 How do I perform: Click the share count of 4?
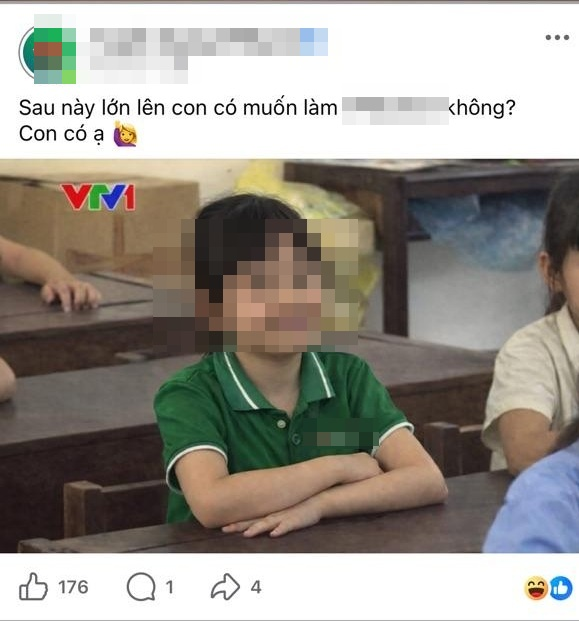[x=256, y=587]
